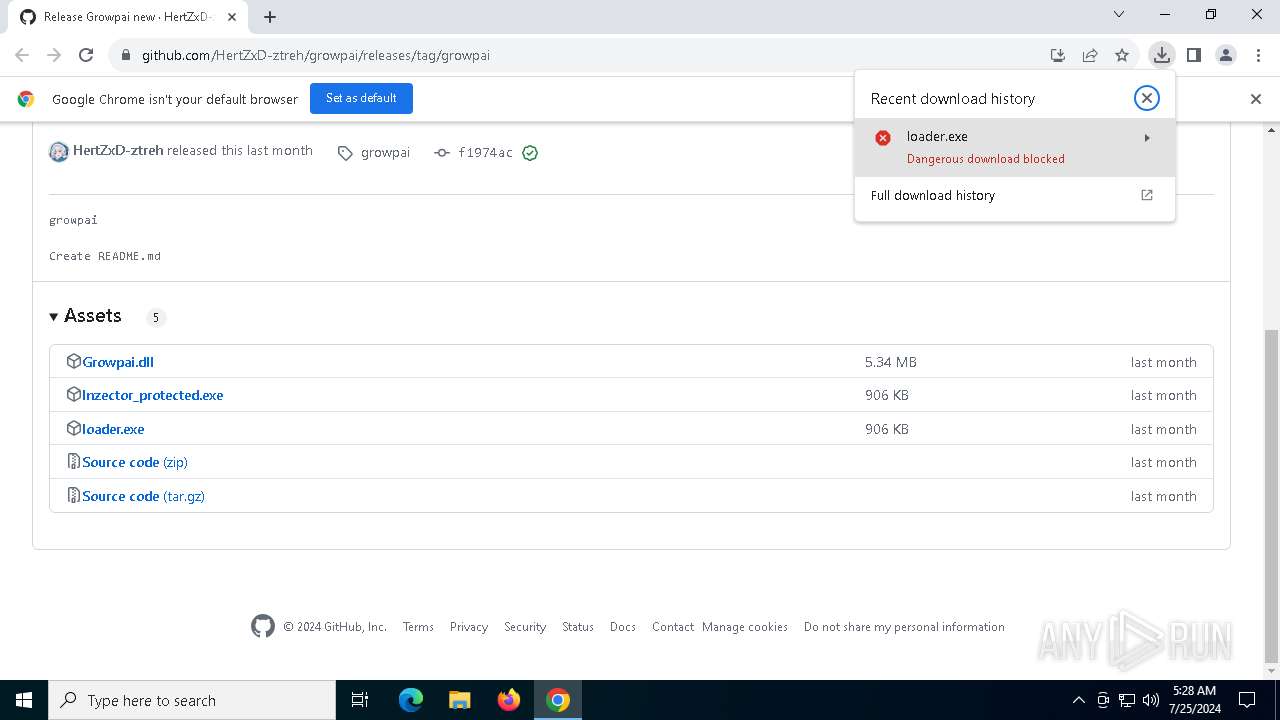Launch Firefox from the taskbar

[x=509, y=700]
